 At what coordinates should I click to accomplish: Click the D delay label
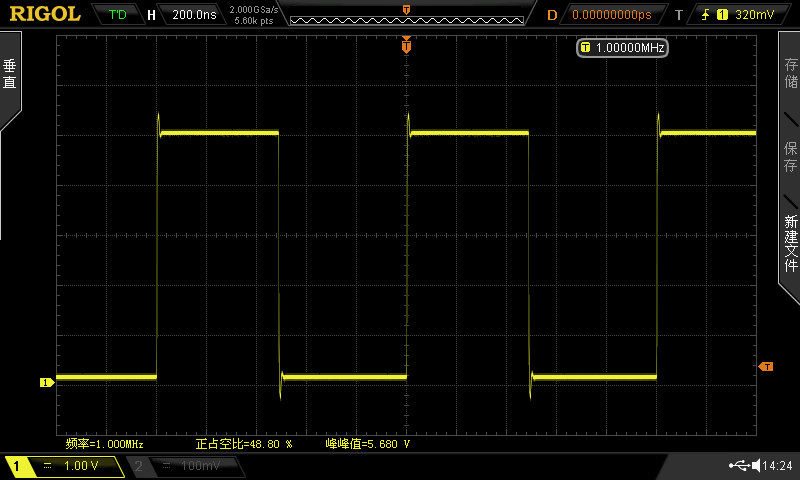coord(552,15)
